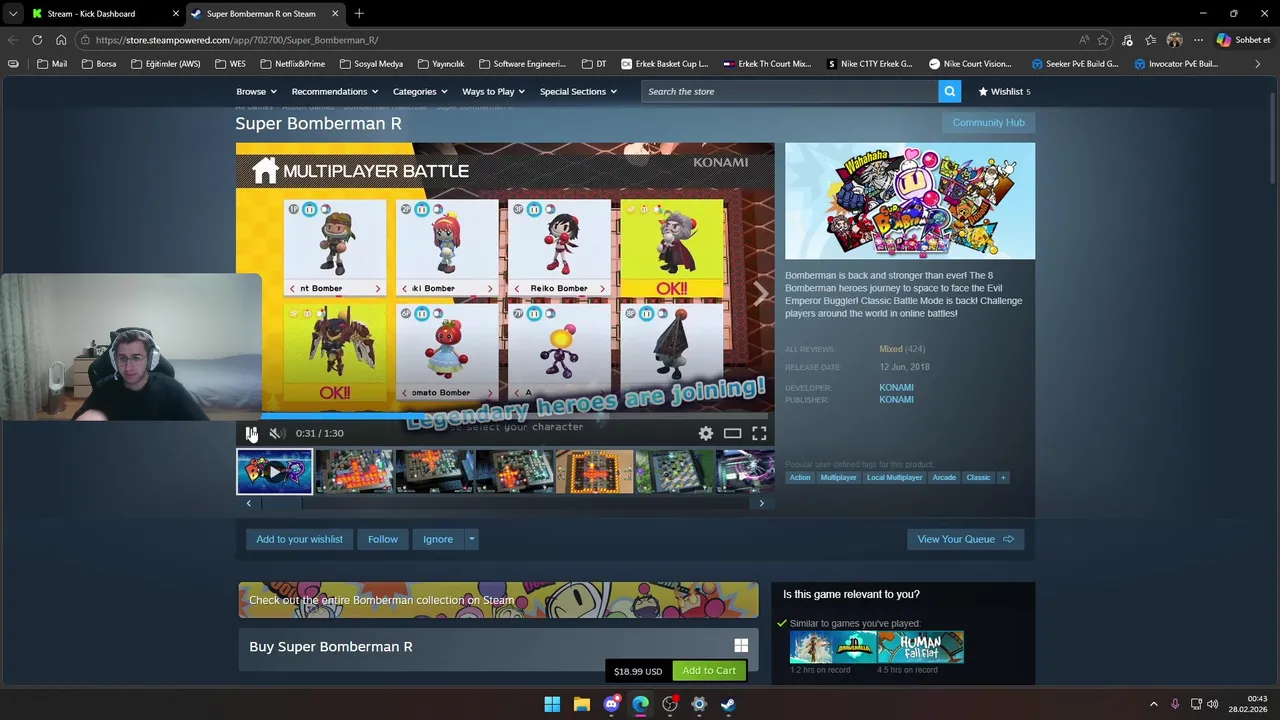Close the Super Bomberman R tab

point(335,14)
